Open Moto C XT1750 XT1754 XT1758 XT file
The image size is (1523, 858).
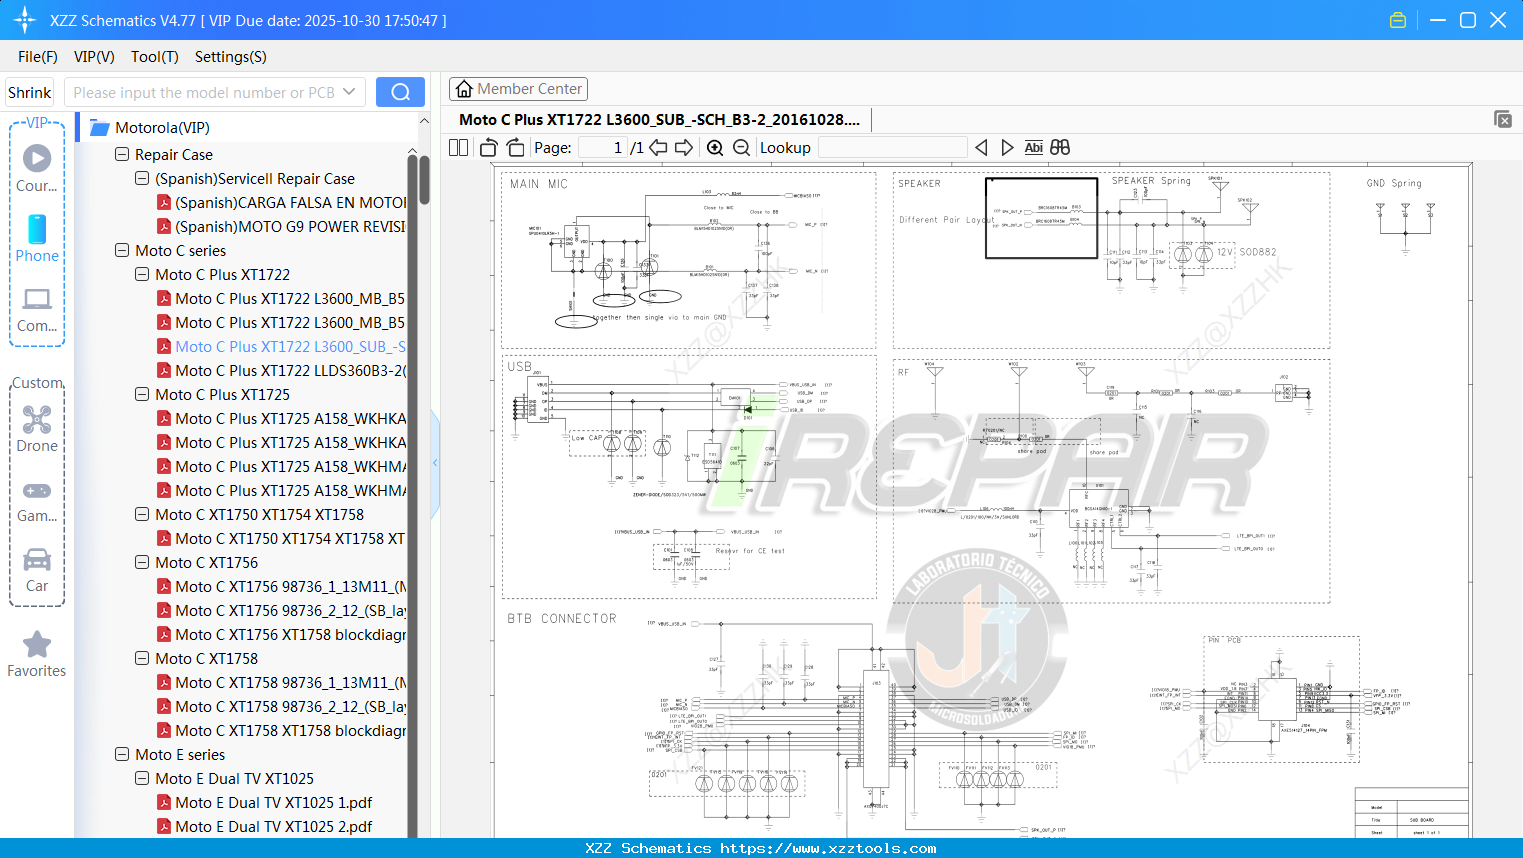(x=290, y=538)
